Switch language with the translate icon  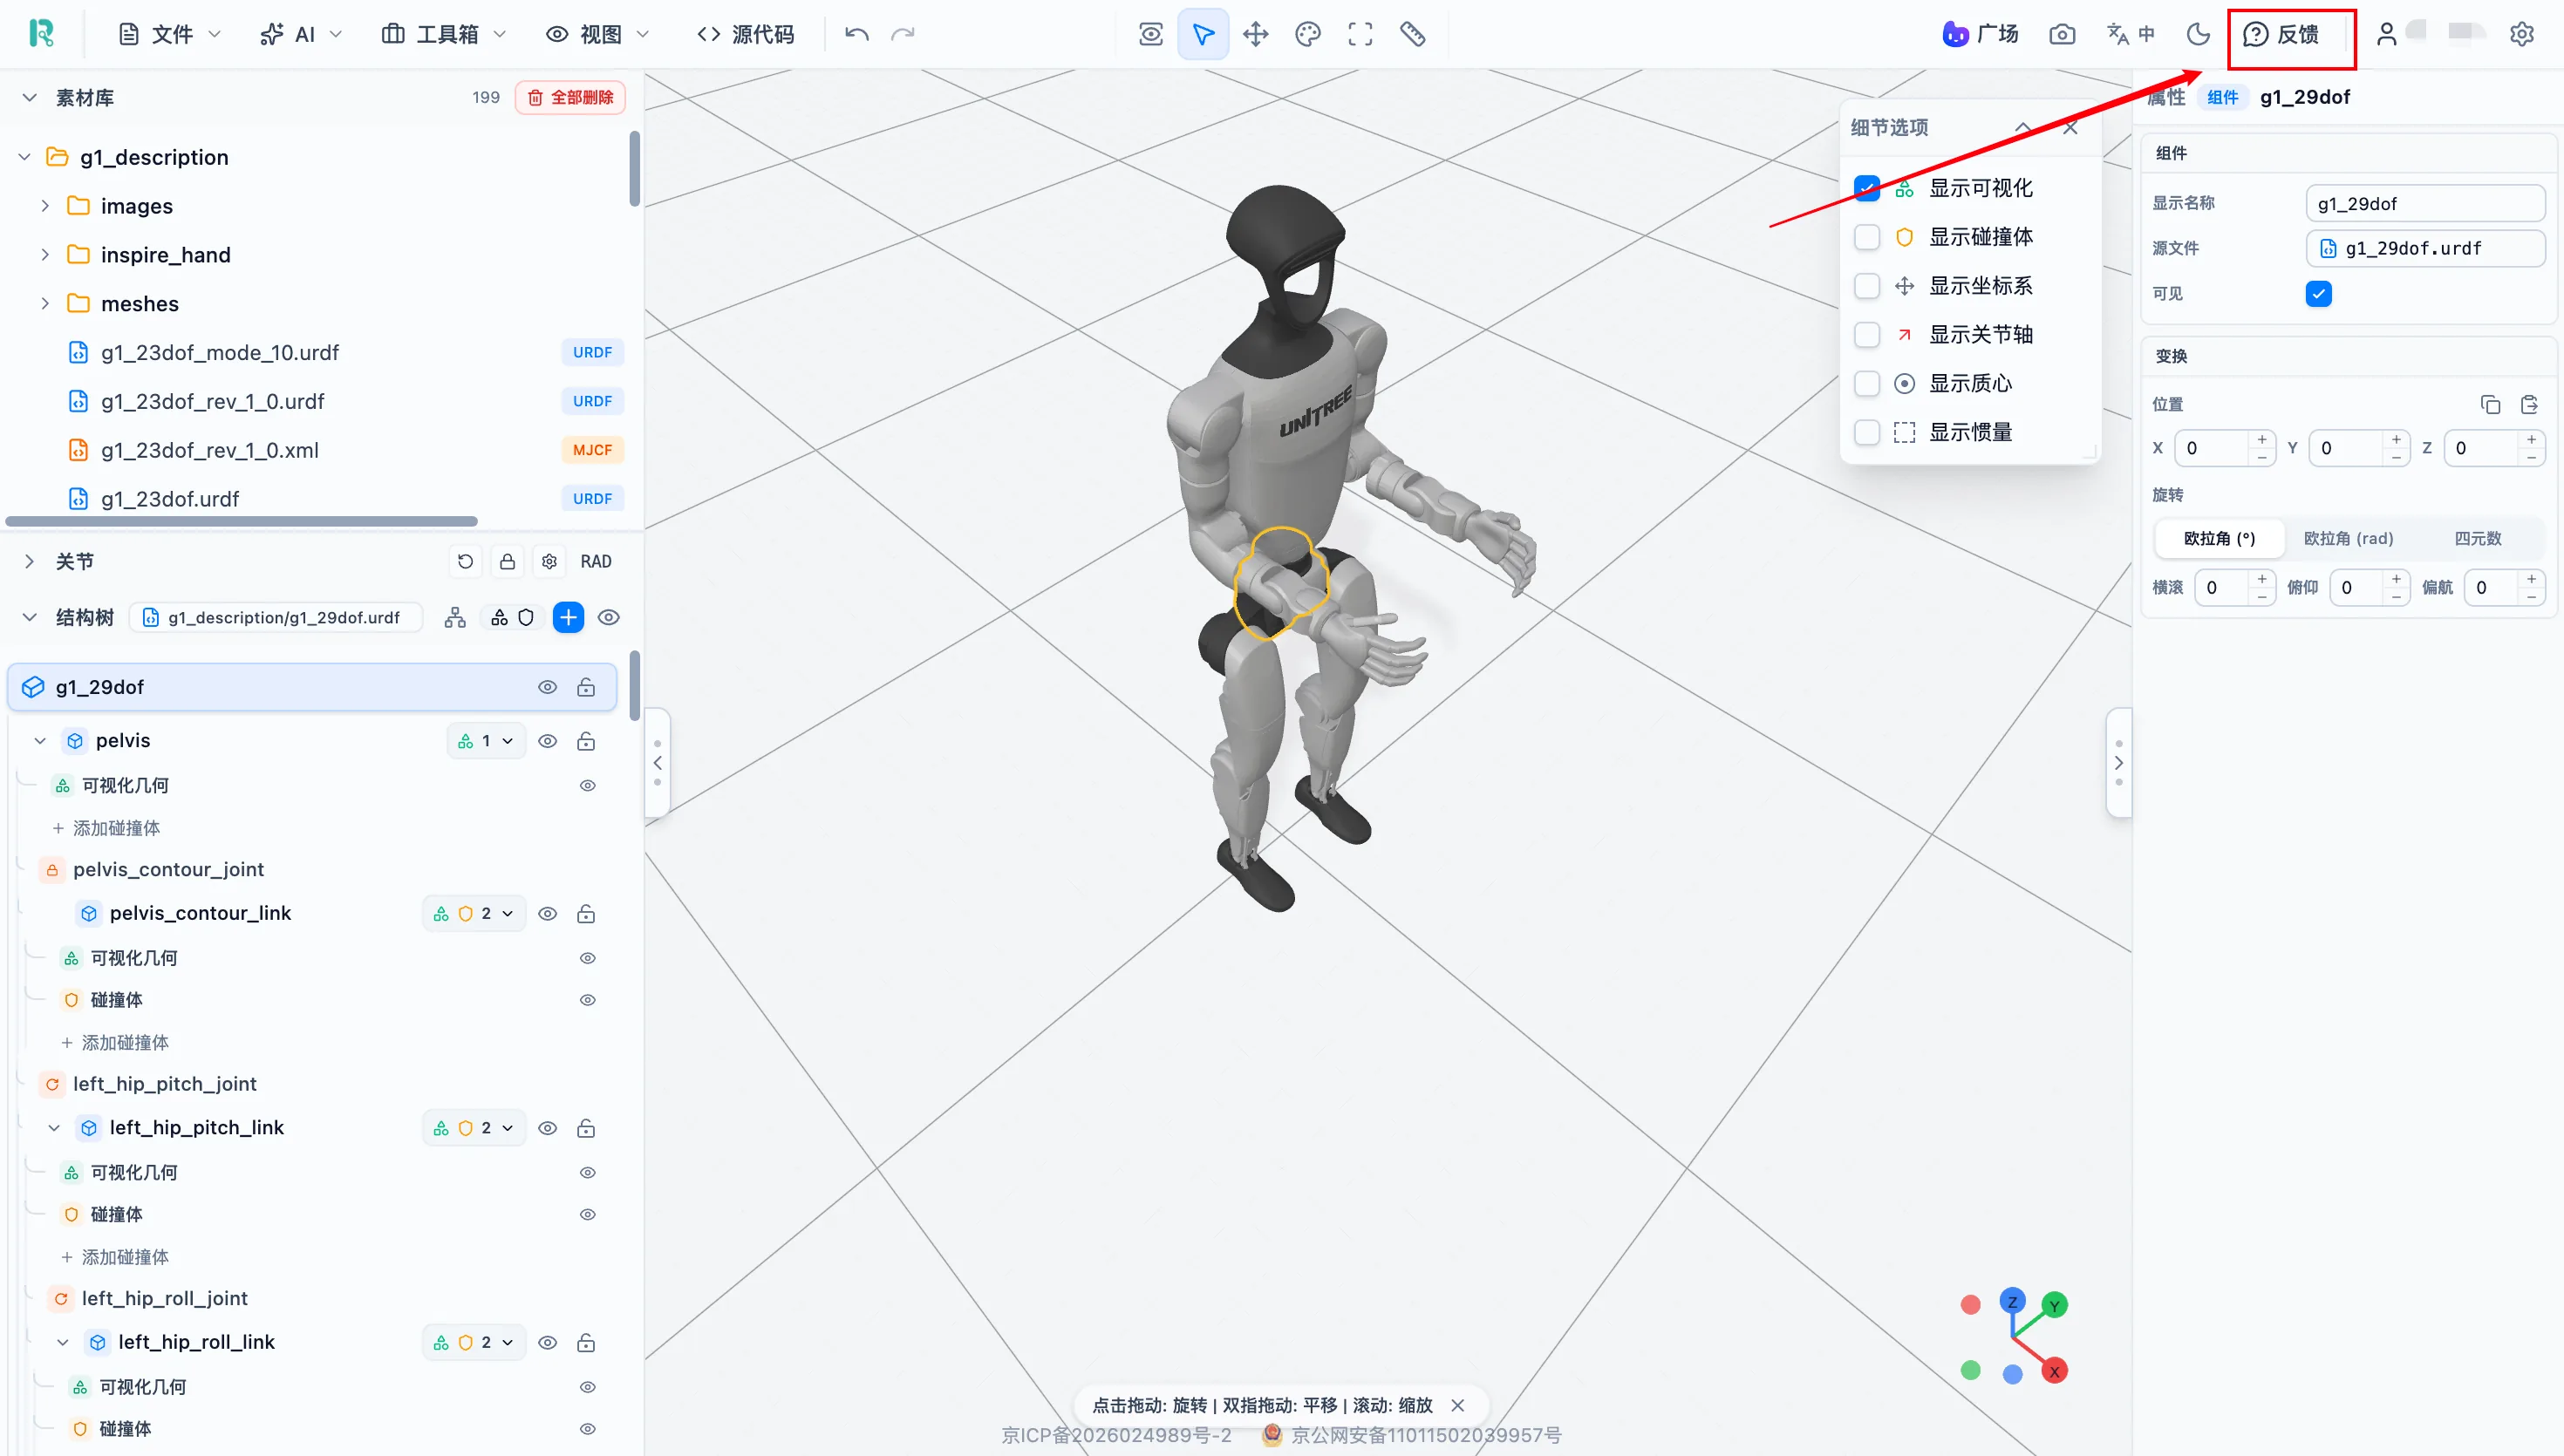coord(2130,34)
